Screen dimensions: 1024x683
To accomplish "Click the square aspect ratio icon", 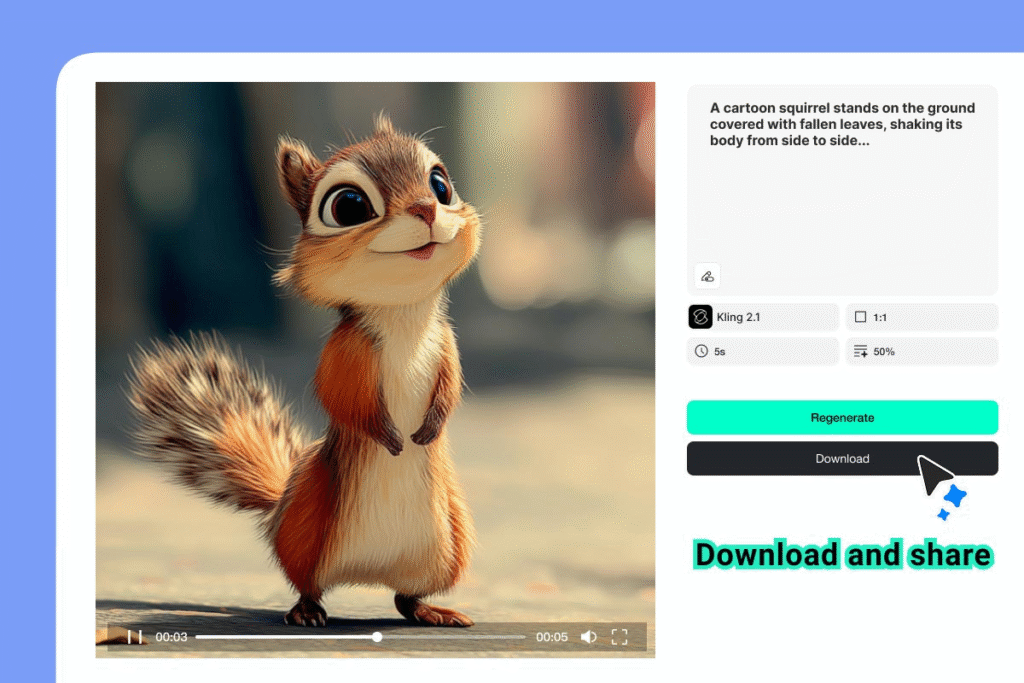I will (x=860, y=317).
